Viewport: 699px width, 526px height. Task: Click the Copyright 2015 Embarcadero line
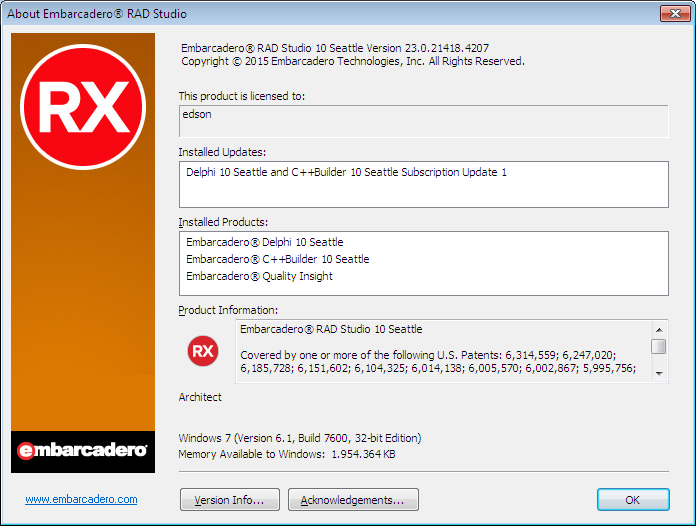pyautogui.click(x=353, y=61)
